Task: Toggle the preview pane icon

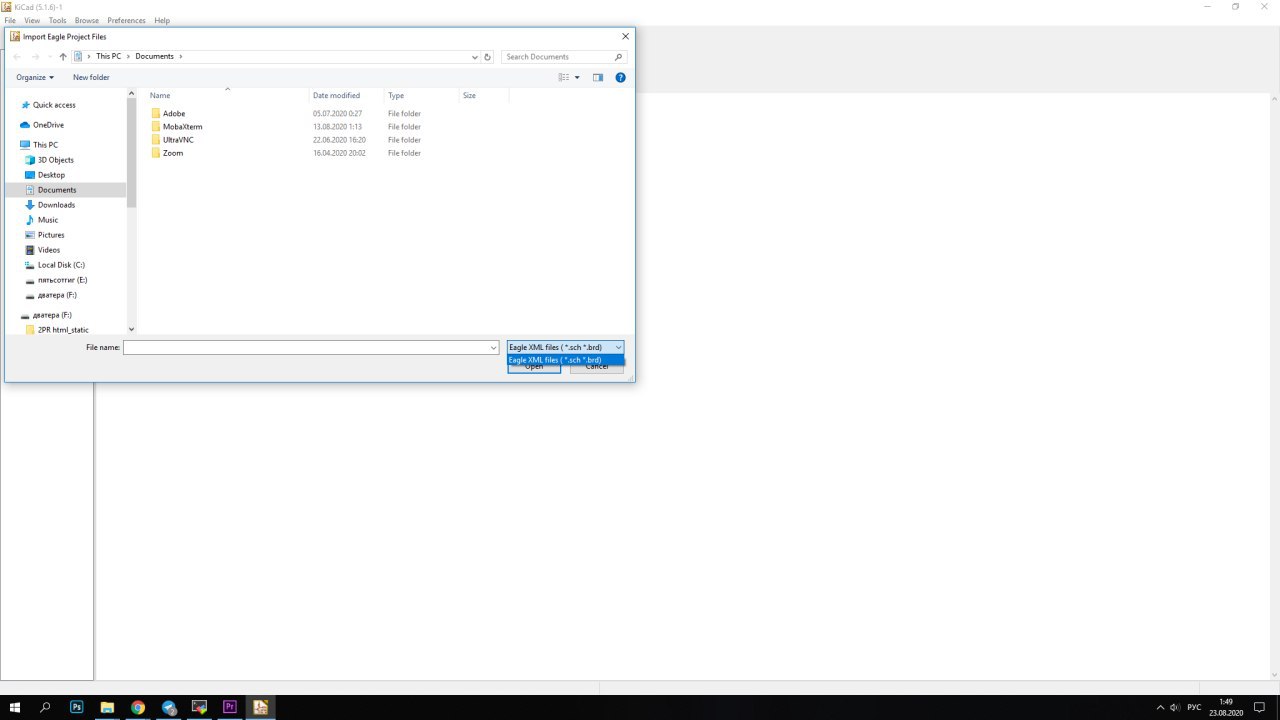Action: point(598,77)
